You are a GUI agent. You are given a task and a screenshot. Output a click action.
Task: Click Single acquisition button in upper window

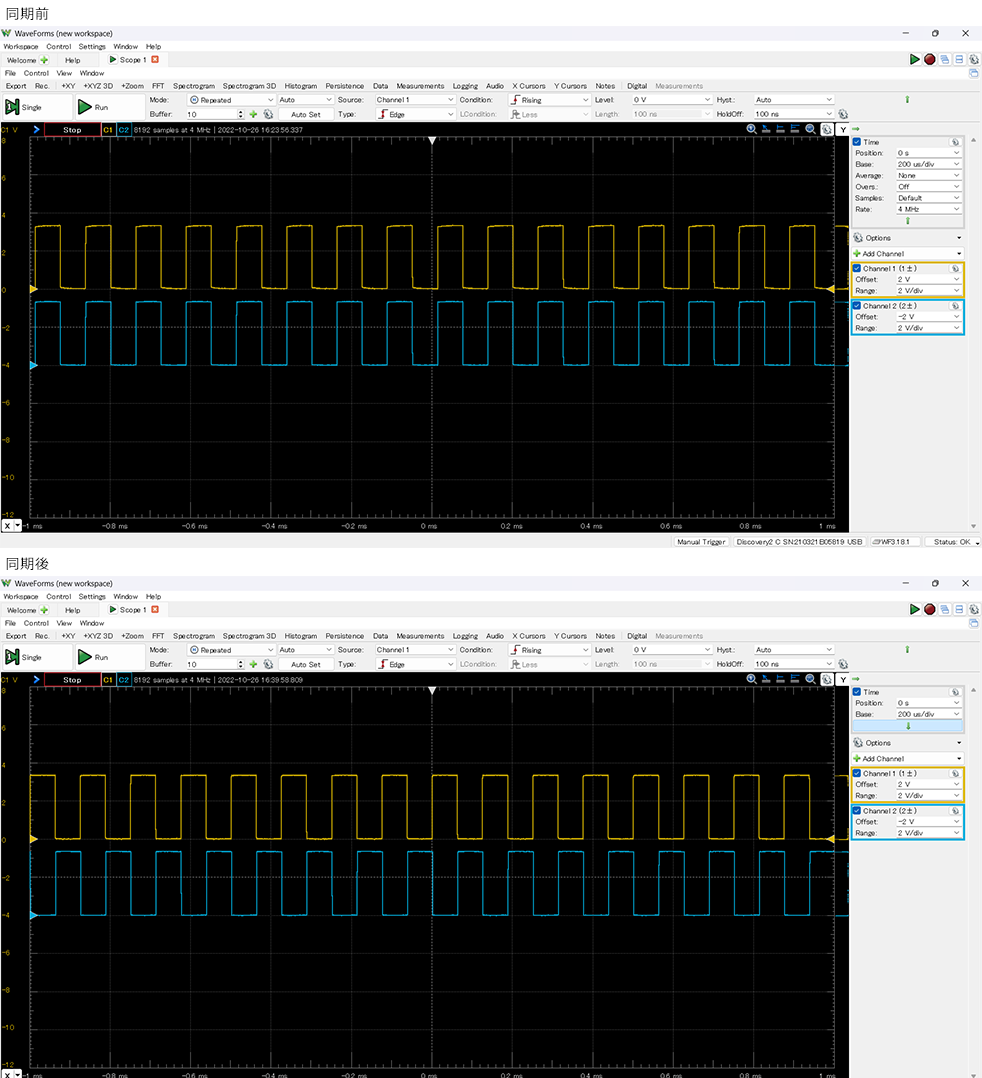pyautogui.click(x=36, y=107)
